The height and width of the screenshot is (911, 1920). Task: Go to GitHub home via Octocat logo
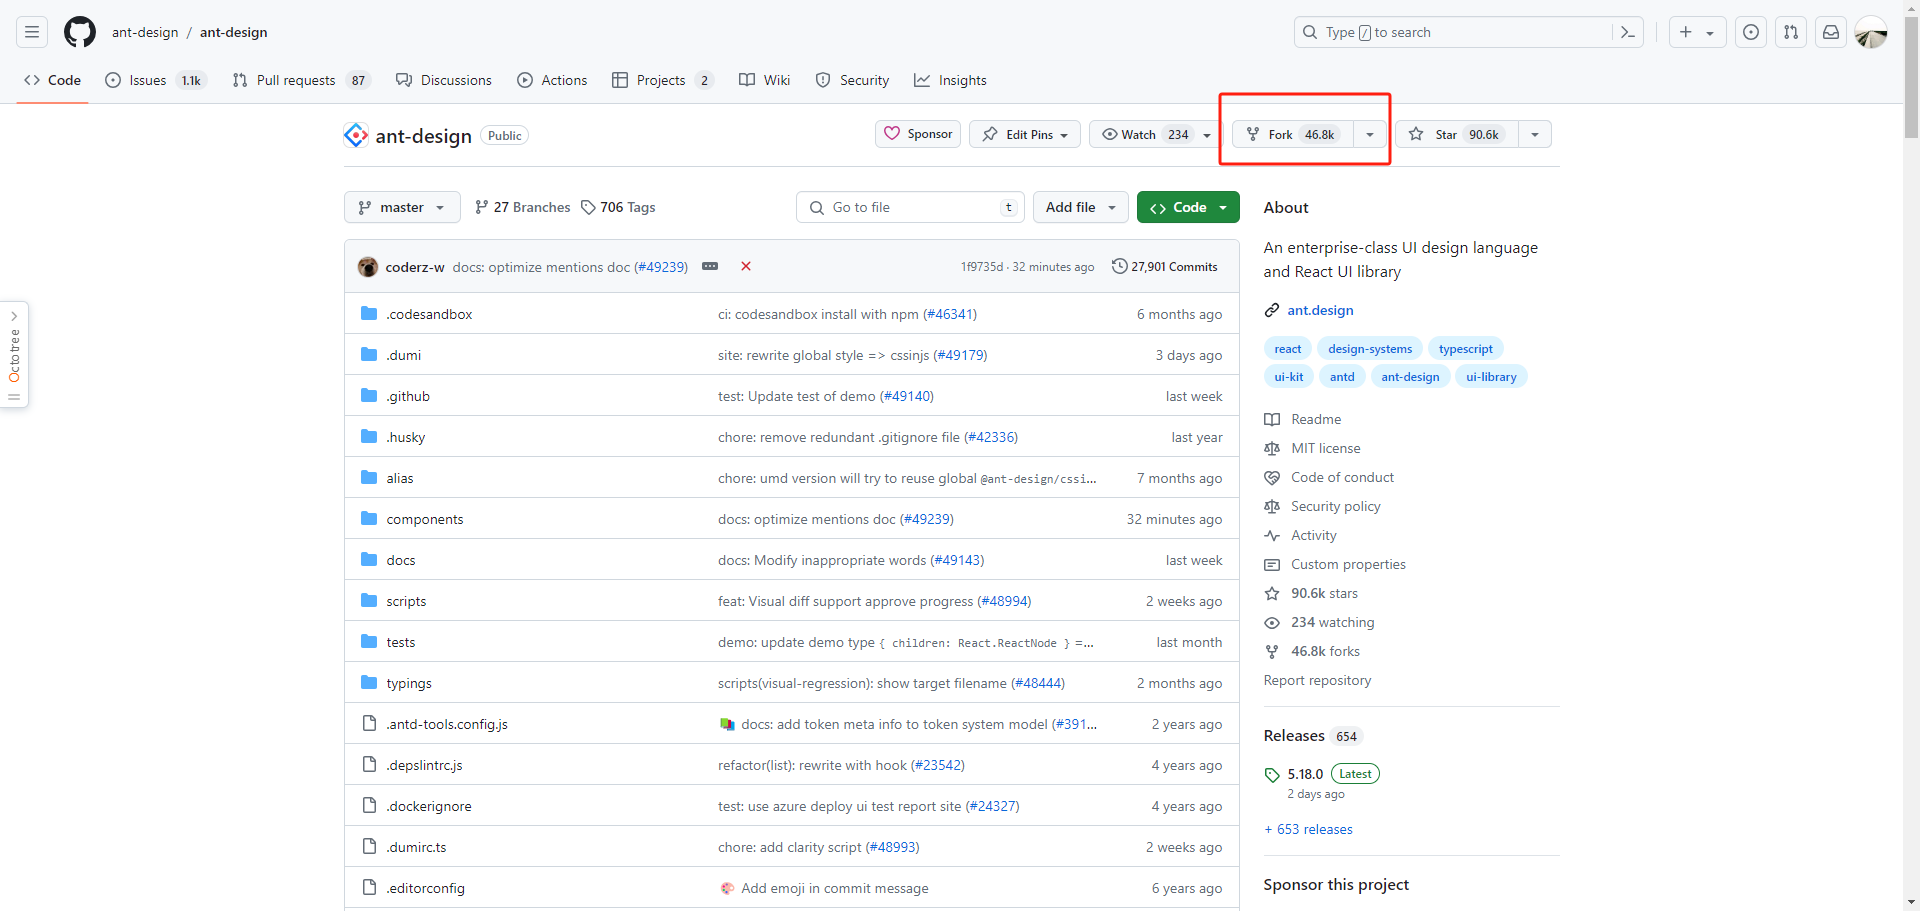pos(80,32)
